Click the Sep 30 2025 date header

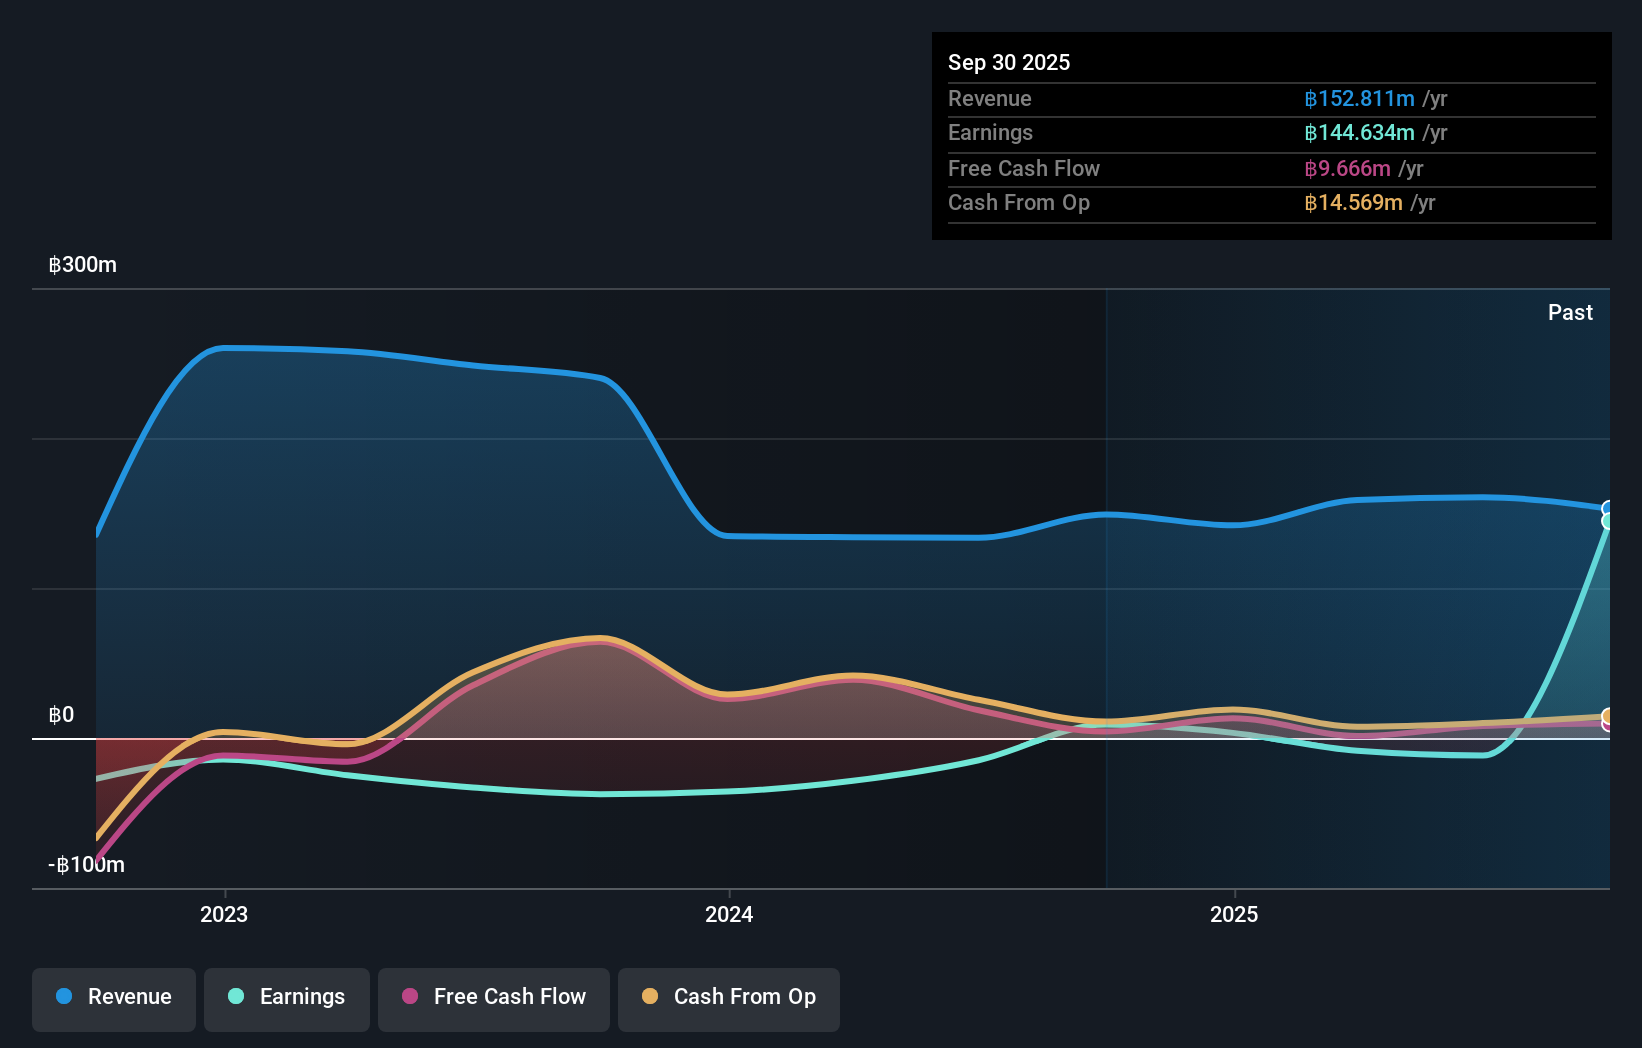point(1009,62)
